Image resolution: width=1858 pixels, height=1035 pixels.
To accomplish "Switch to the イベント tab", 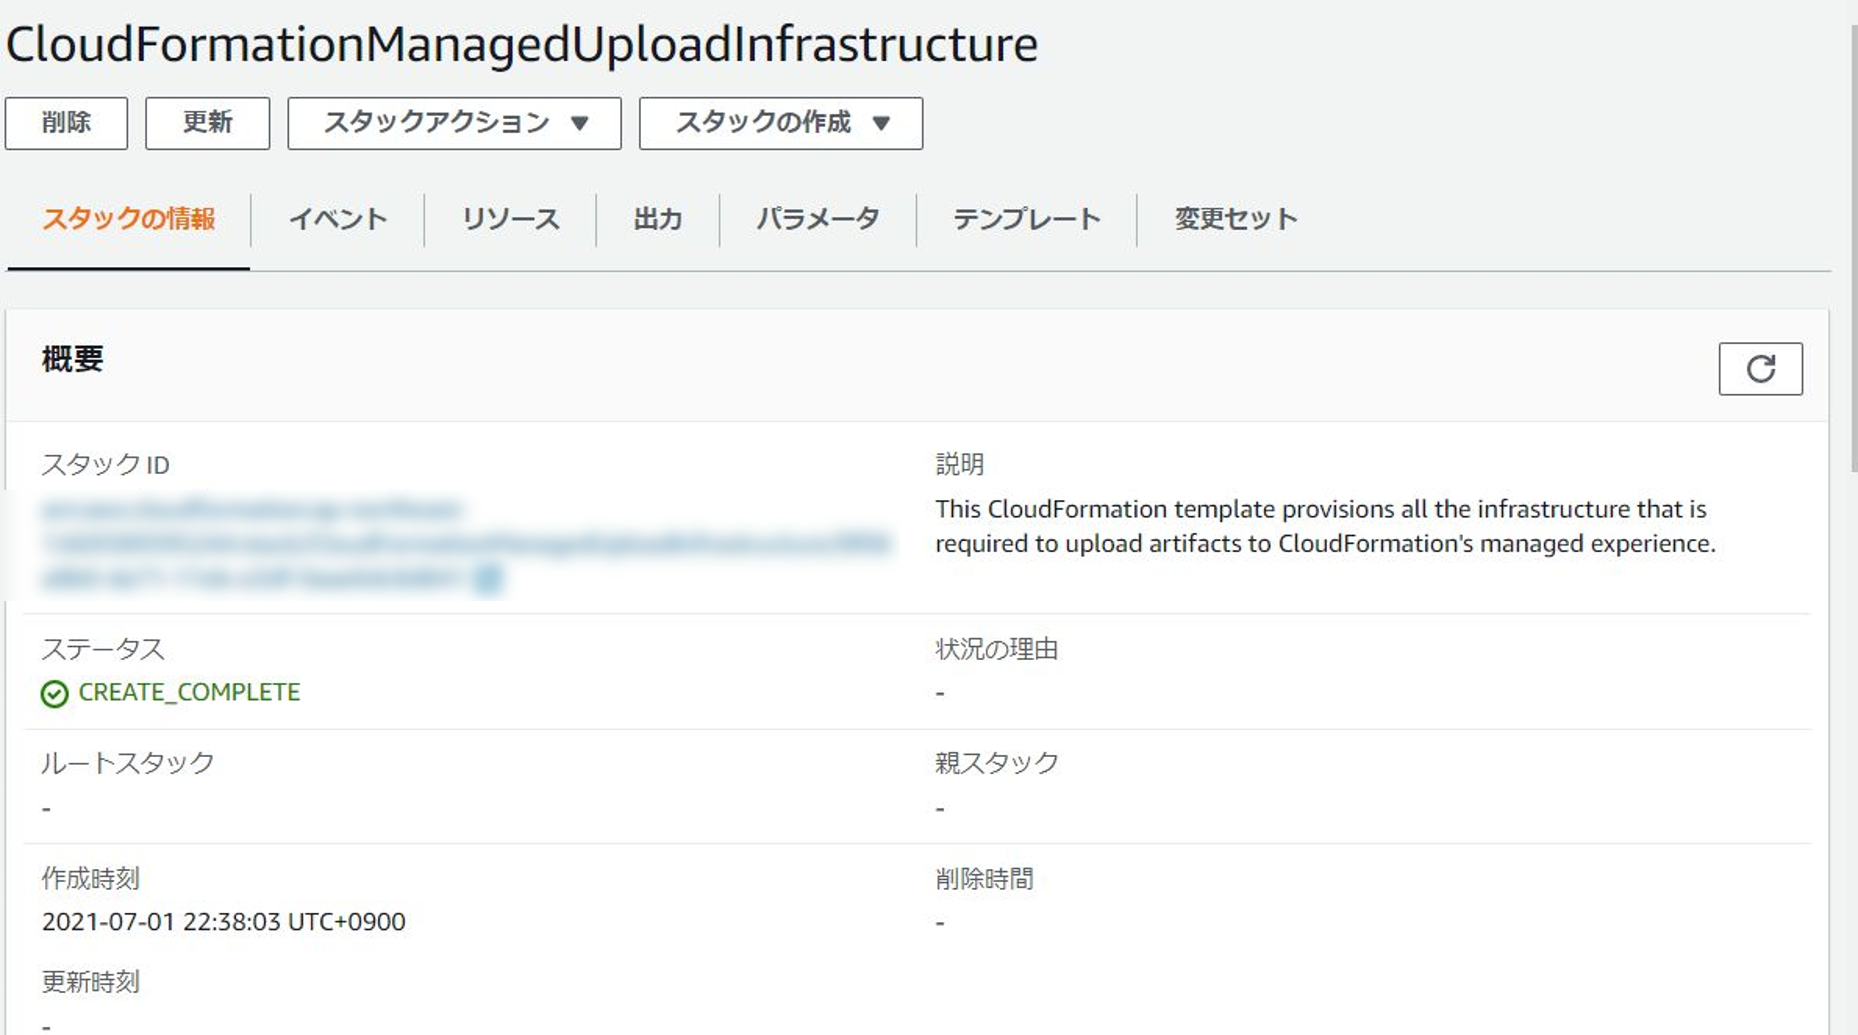I will [338, 219].
